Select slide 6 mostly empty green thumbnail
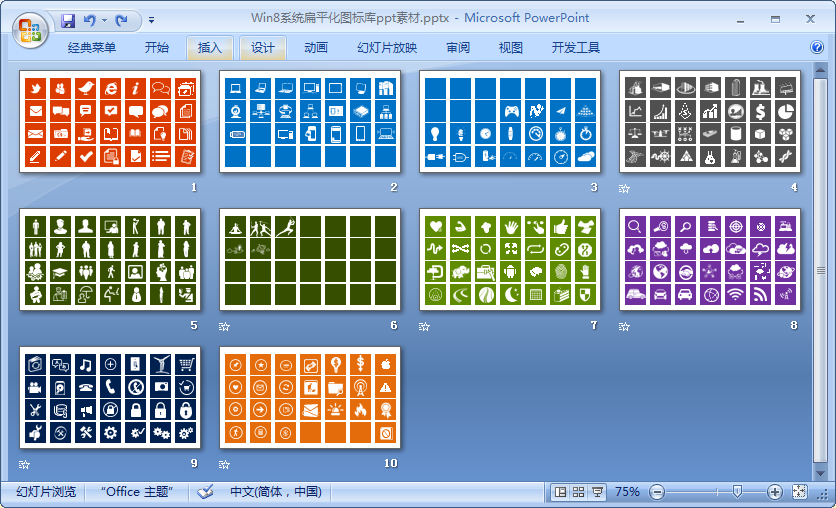Screen dimensions: 836x508 (x=310, y=260)
